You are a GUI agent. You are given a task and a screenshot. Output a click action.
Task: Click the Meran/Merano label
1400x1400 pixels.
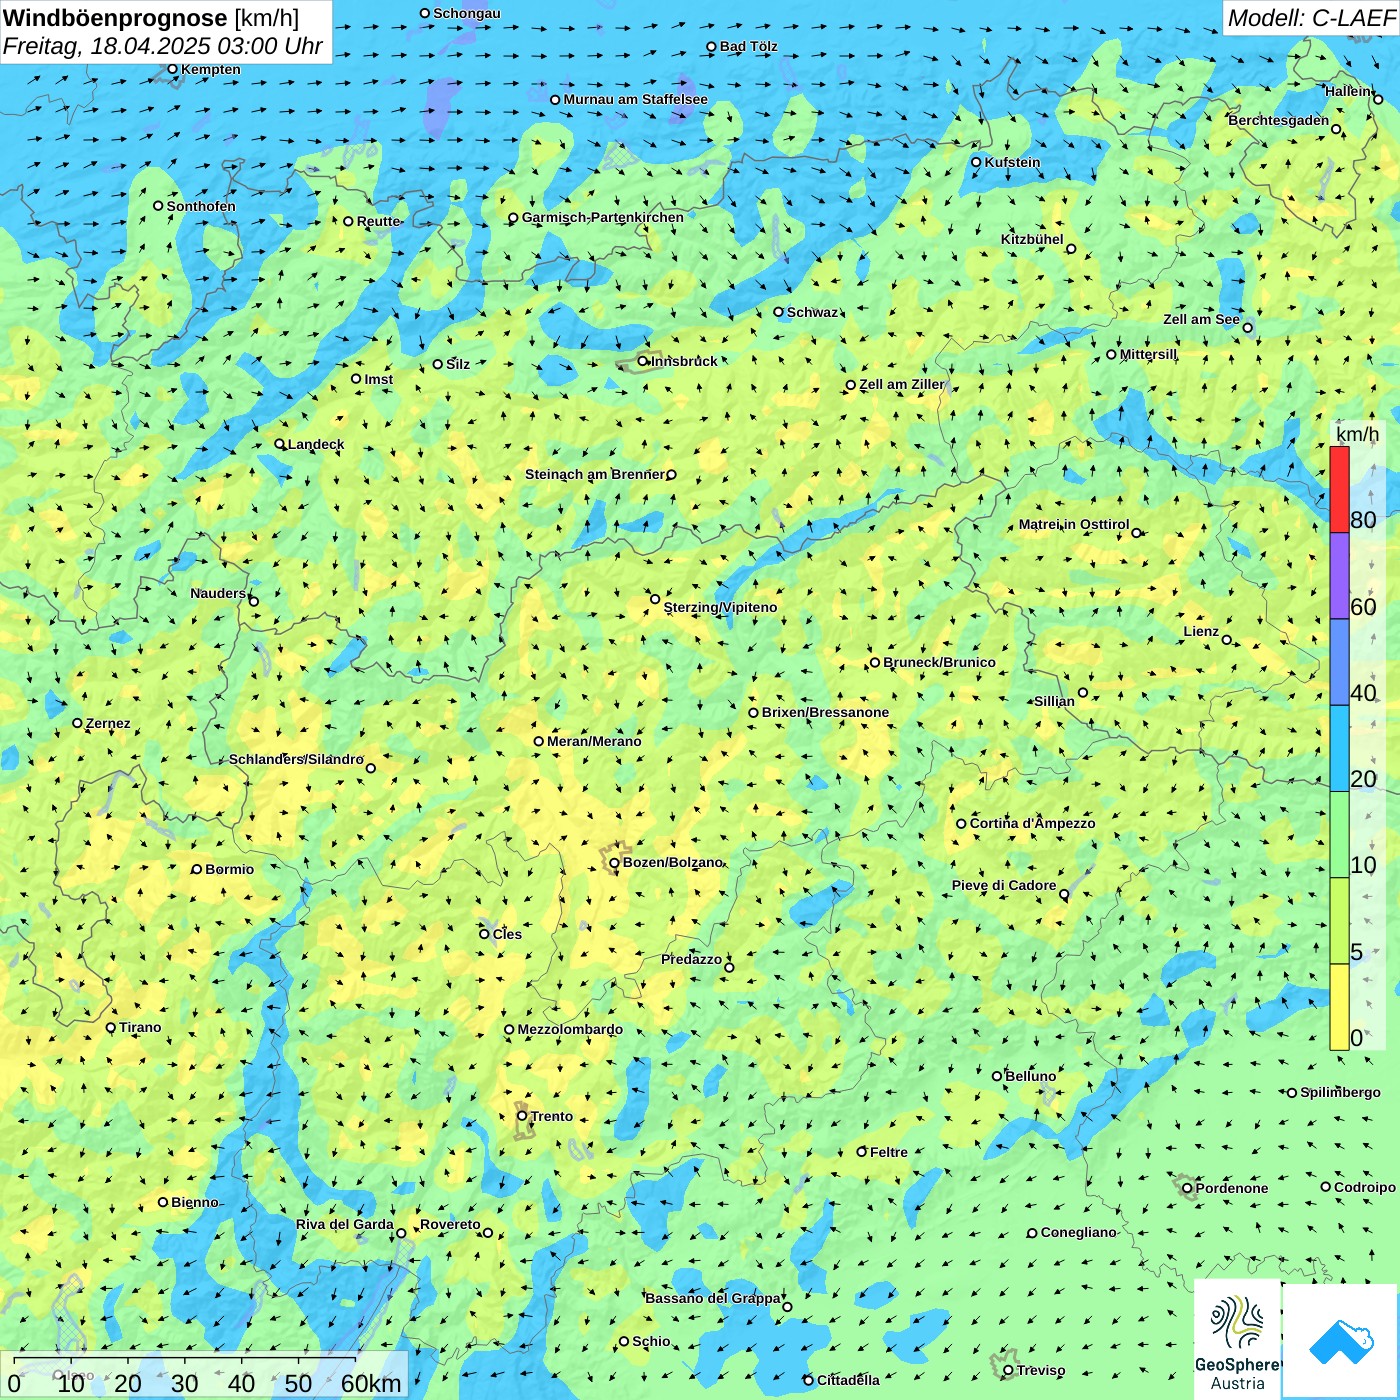594,741
